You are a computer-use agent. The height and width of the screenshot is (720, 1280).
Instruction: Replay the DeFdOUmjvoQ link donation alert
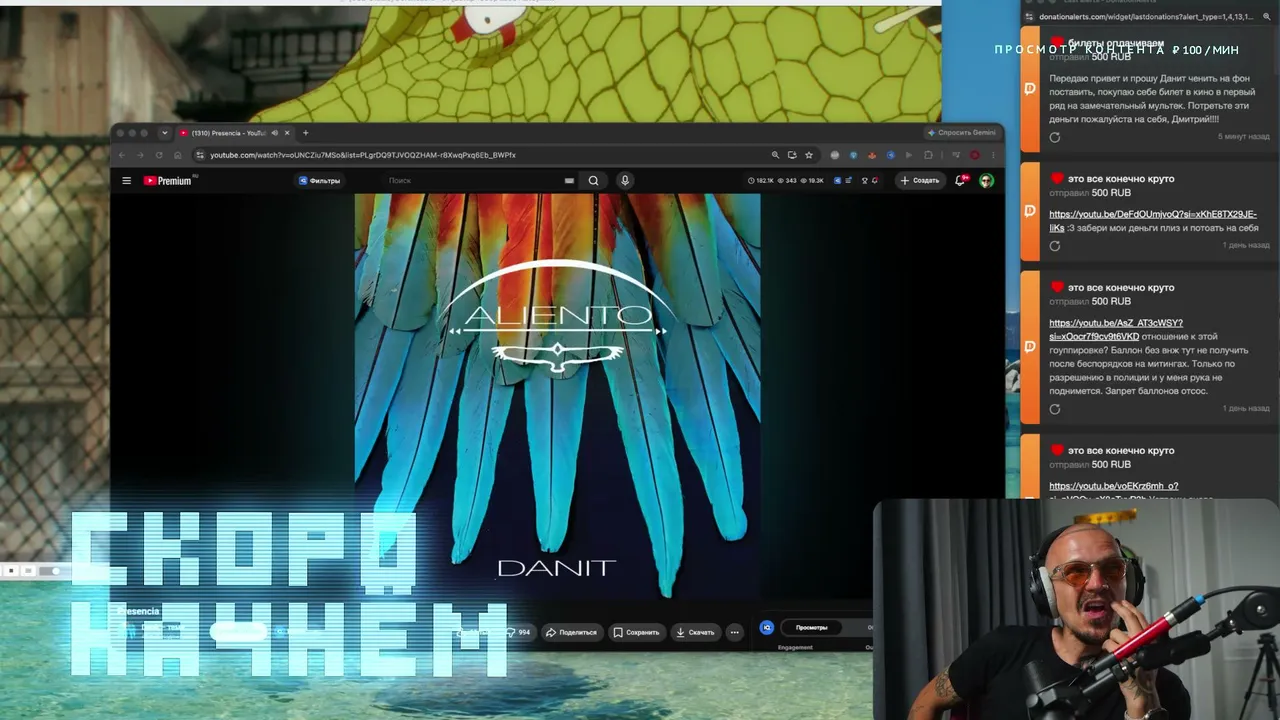1055,246
